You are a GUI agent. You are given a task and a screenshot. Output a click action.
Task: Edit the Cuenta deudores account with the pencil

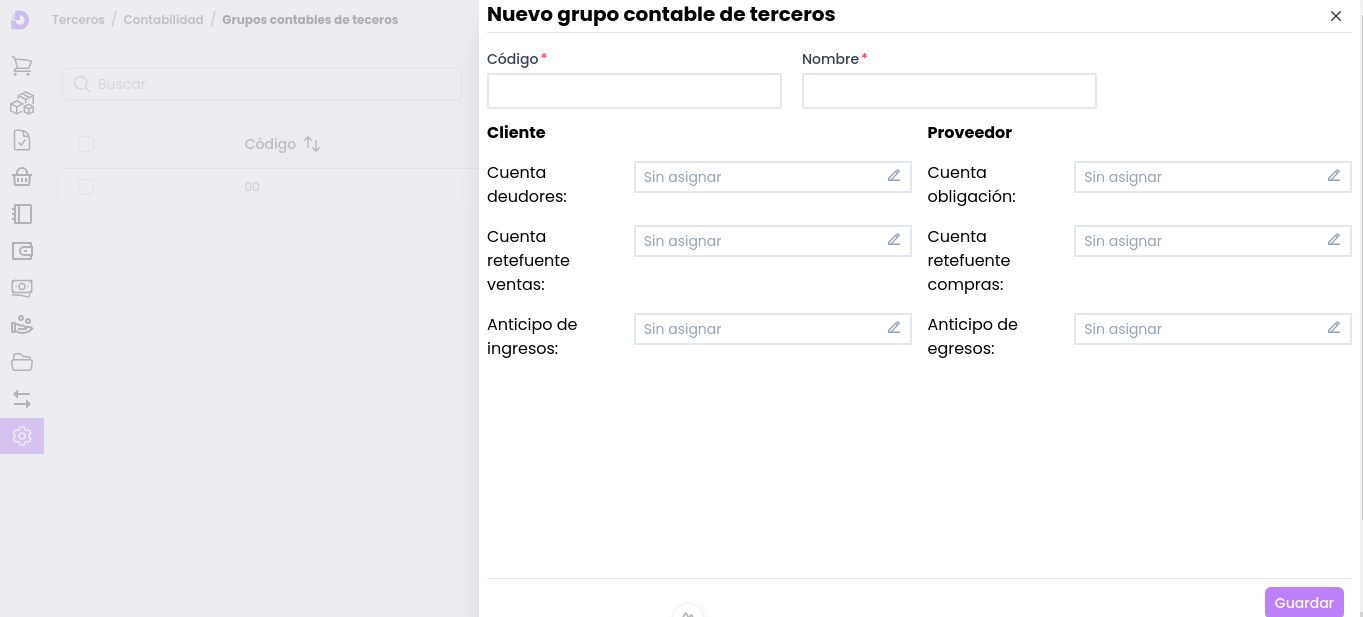894,176
